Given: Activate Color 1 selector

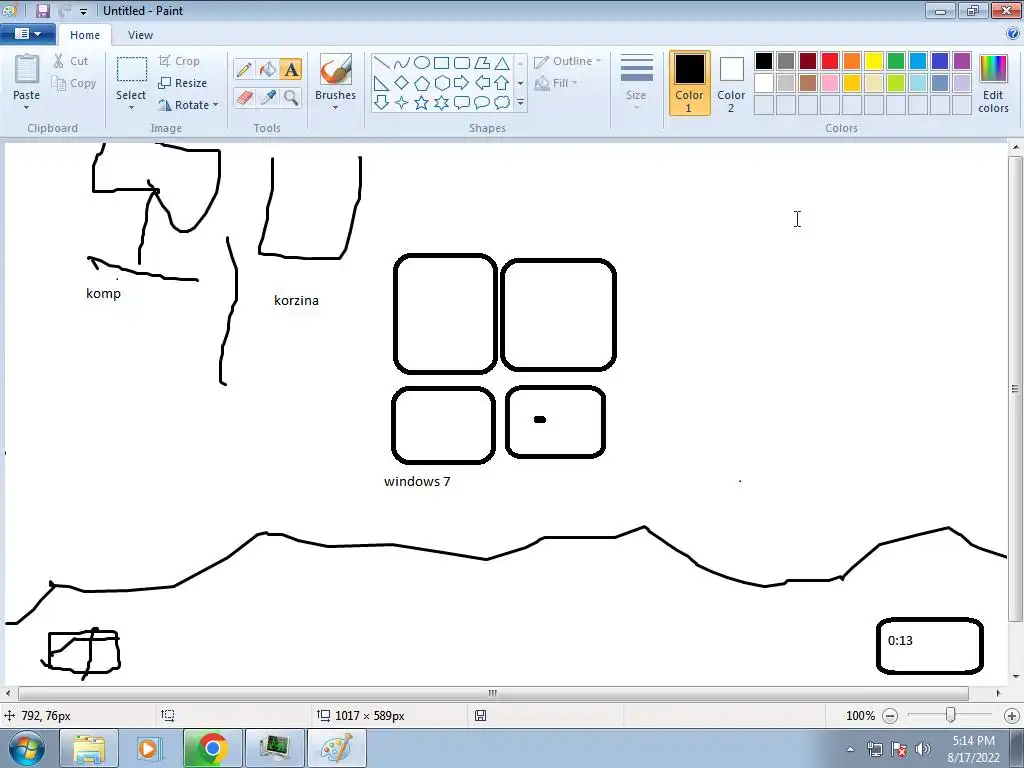Looking at the screenshot, I should click(x=689, y=83).
